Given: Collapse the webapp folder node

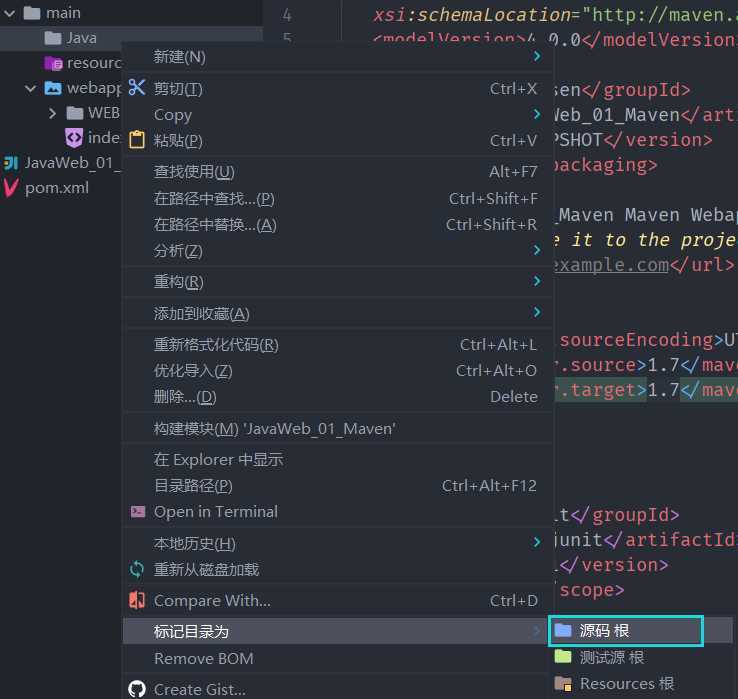Looking at the screenshot, I should pos(31,88).
